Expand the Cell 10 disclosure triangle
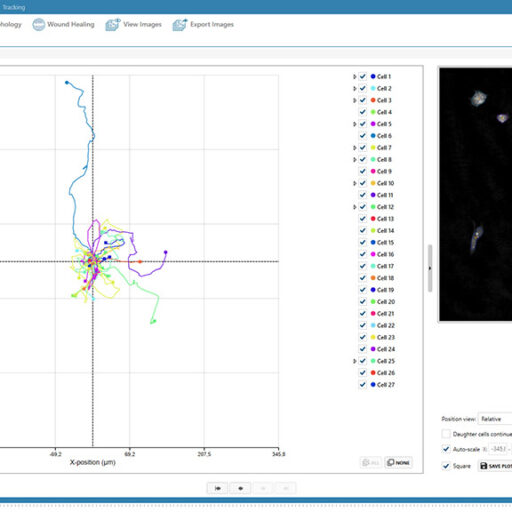The image size is (512, 512). pyautogui.click(x=354, y=183)
